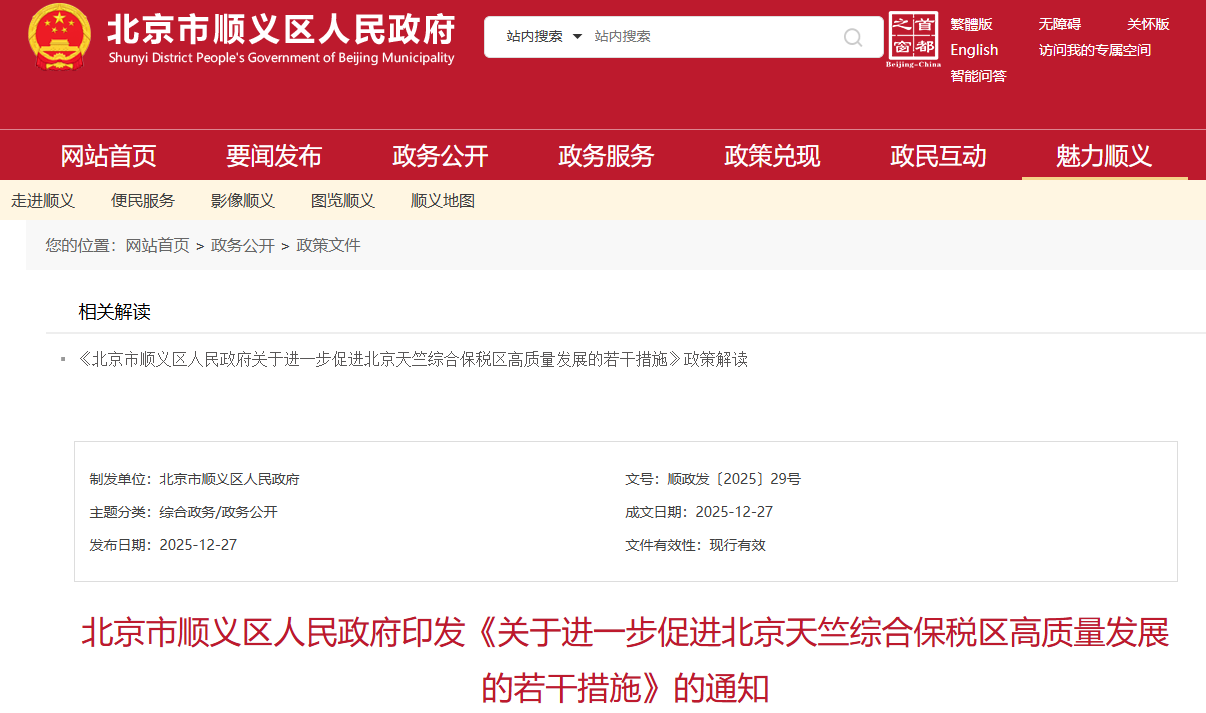The height and width of the screenshot is (713, 1206).
Task: Open the 首都之窗 Beijing-China portal icon
Action: click(913, 40)
